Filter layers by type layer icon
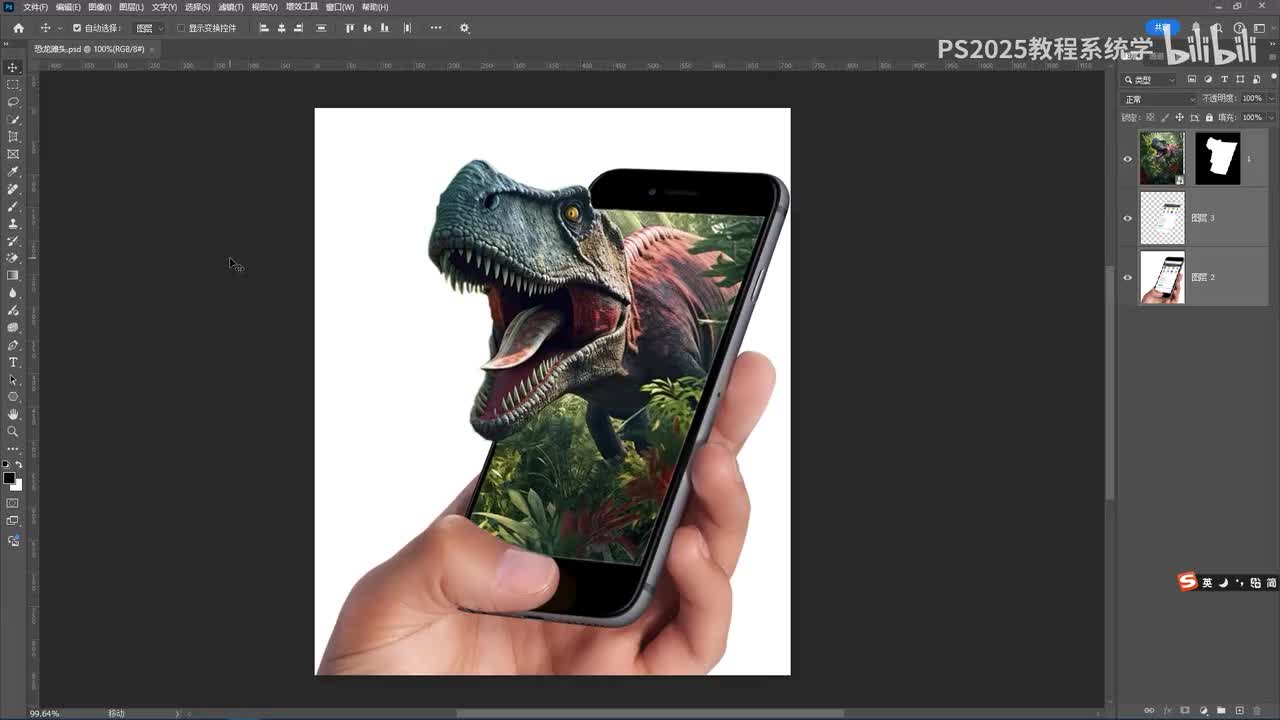Screen dimensions: 1280x720 pos(1225,79)
